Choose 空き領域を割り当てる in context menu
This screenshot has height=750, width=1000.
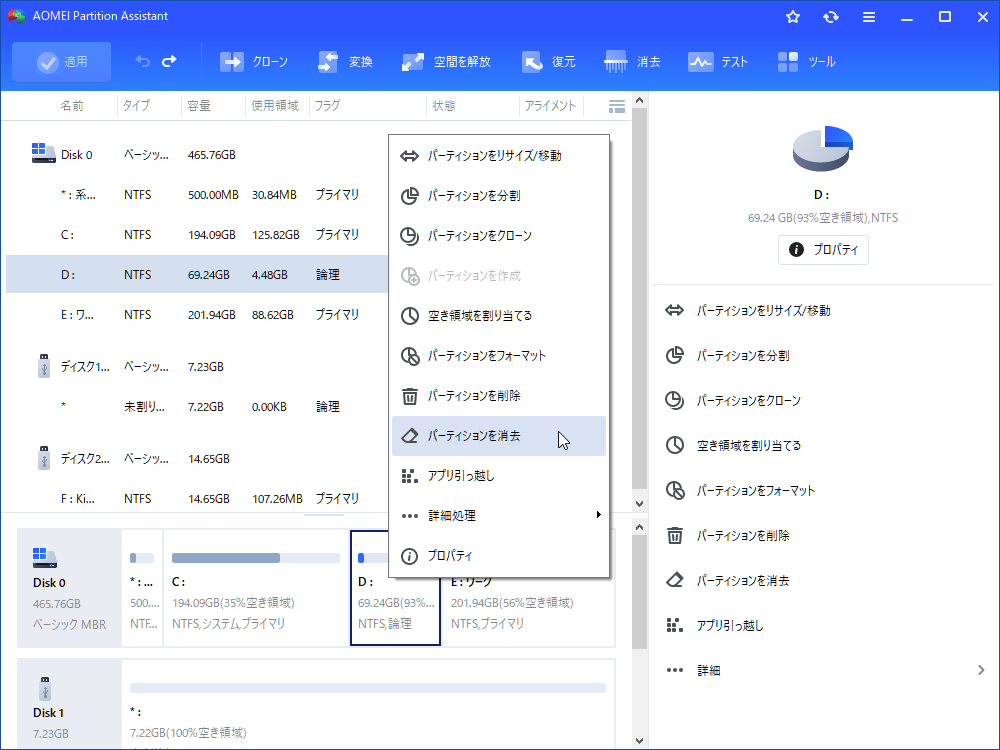(499, 316)
